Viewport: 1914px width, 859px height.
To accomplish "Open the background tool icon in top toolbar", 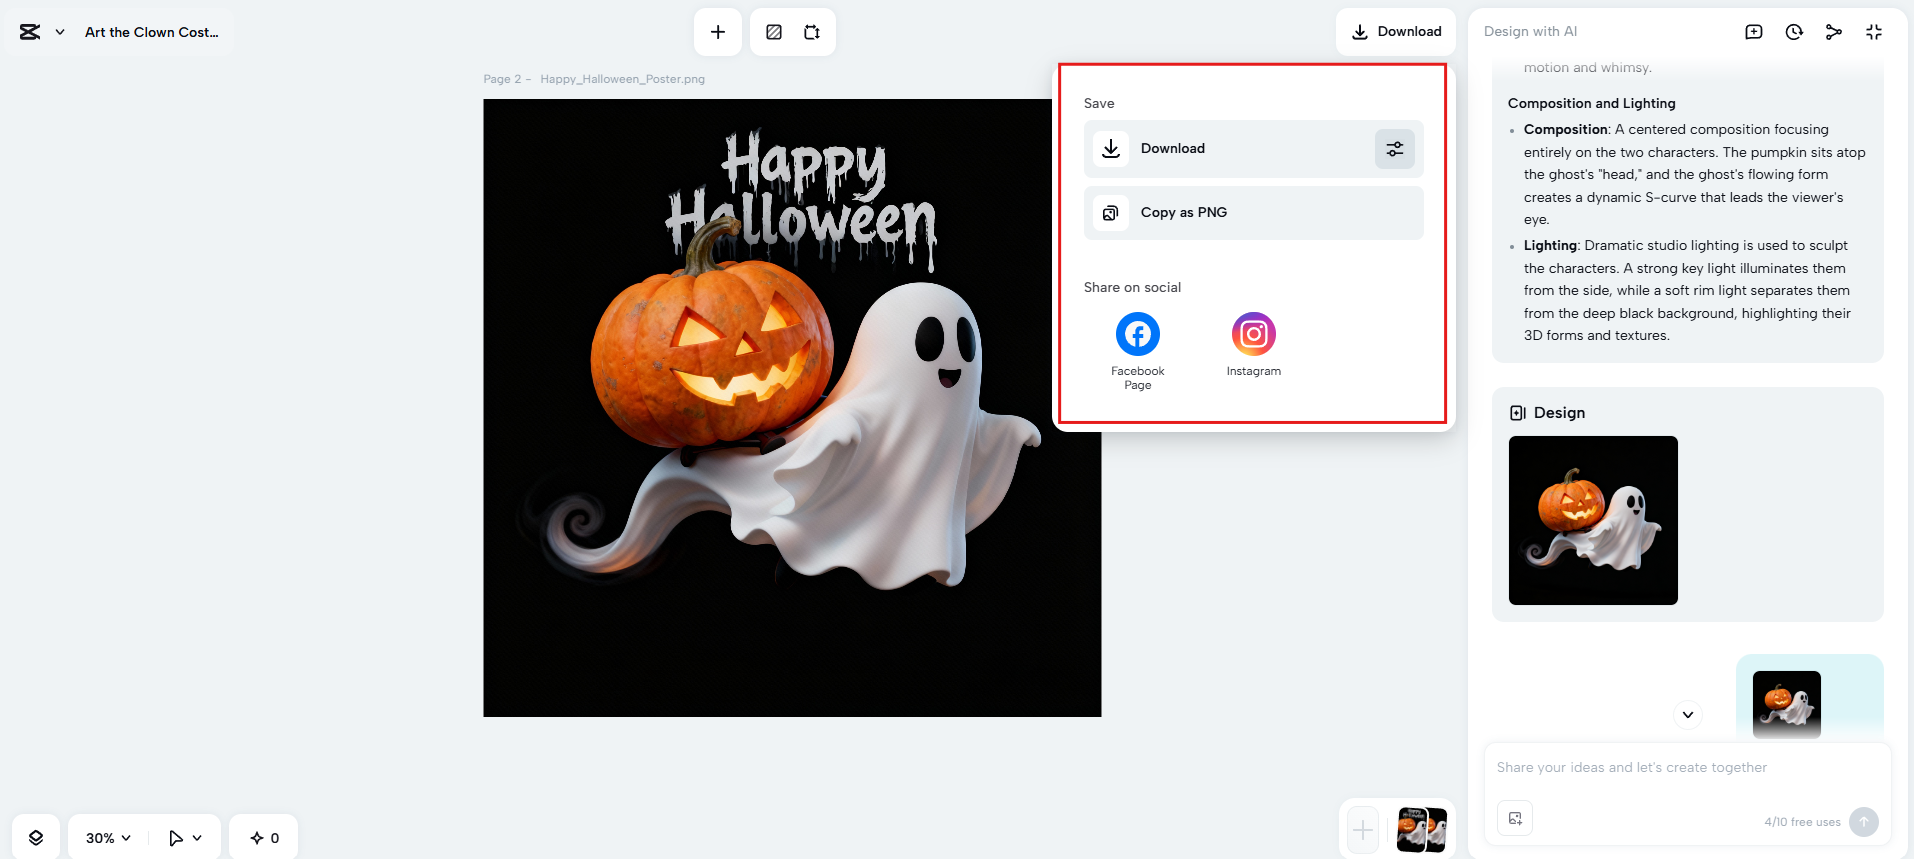I will tap(774, 32).
